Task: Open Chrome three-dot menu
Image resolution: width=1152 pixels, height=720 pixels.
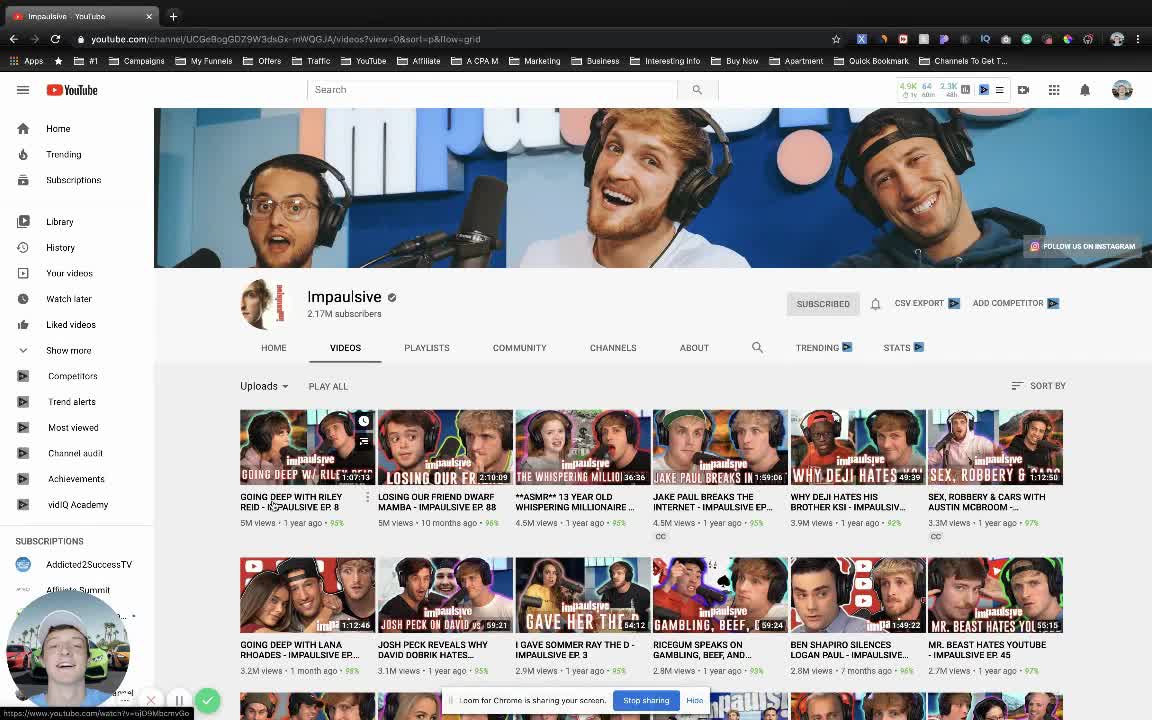Action: click(x=1138, y=39)
